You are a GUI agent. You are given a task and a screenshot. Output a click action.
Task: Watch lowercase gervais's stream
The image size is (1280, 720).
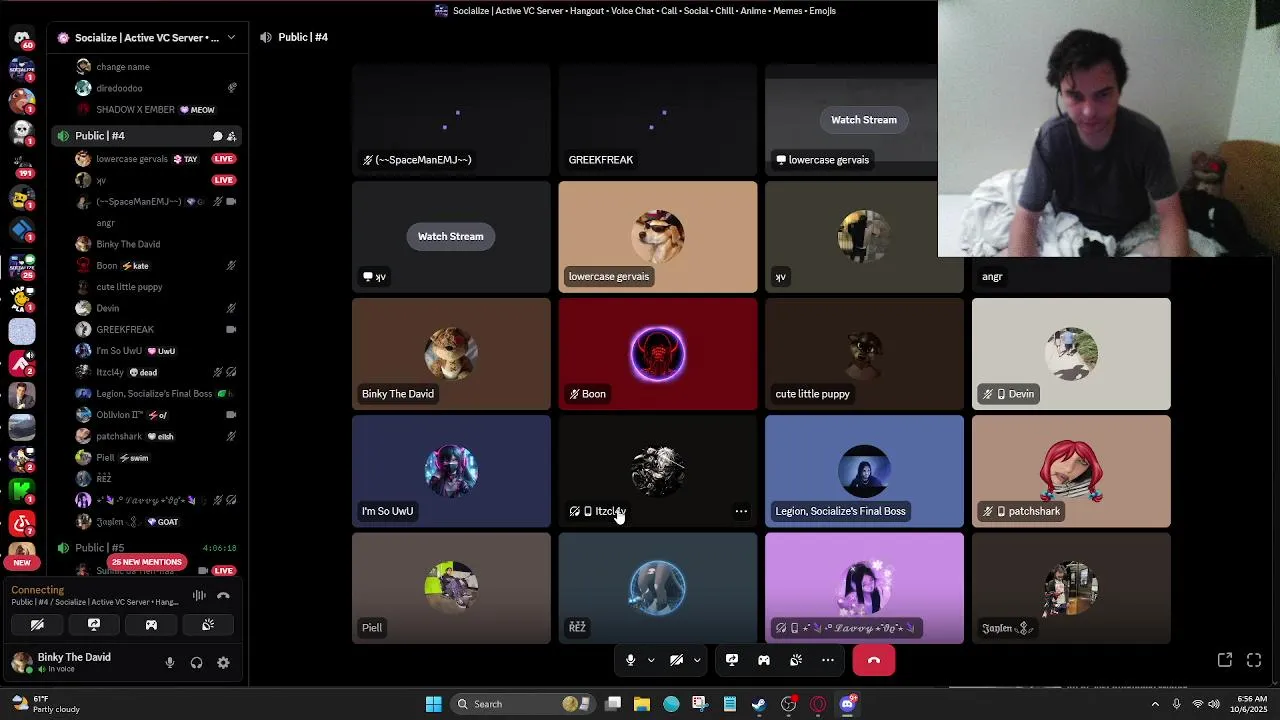[864, 120]
